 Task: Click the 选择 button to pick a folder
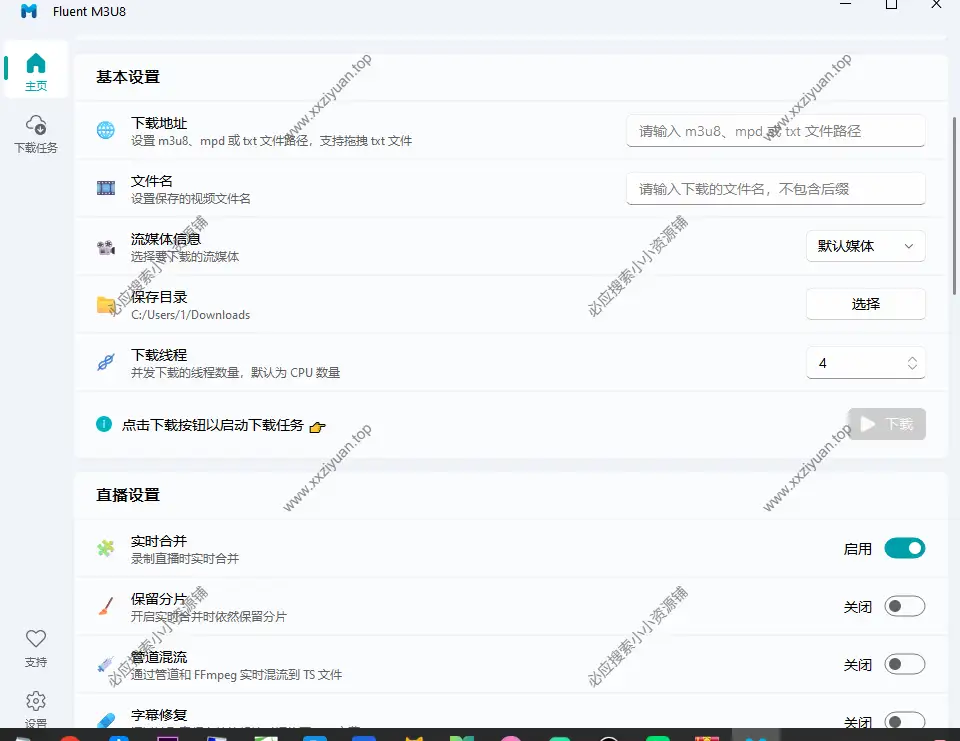pos(865,305)
